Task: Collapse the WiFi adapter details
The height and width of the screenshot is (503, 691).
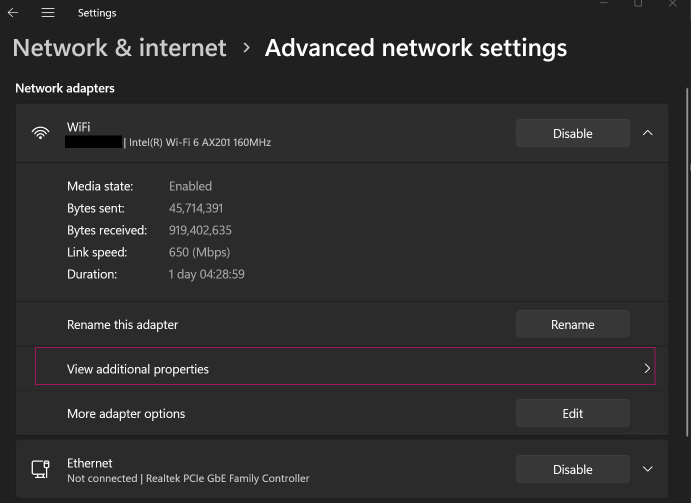Action: [x=647, y=133]
